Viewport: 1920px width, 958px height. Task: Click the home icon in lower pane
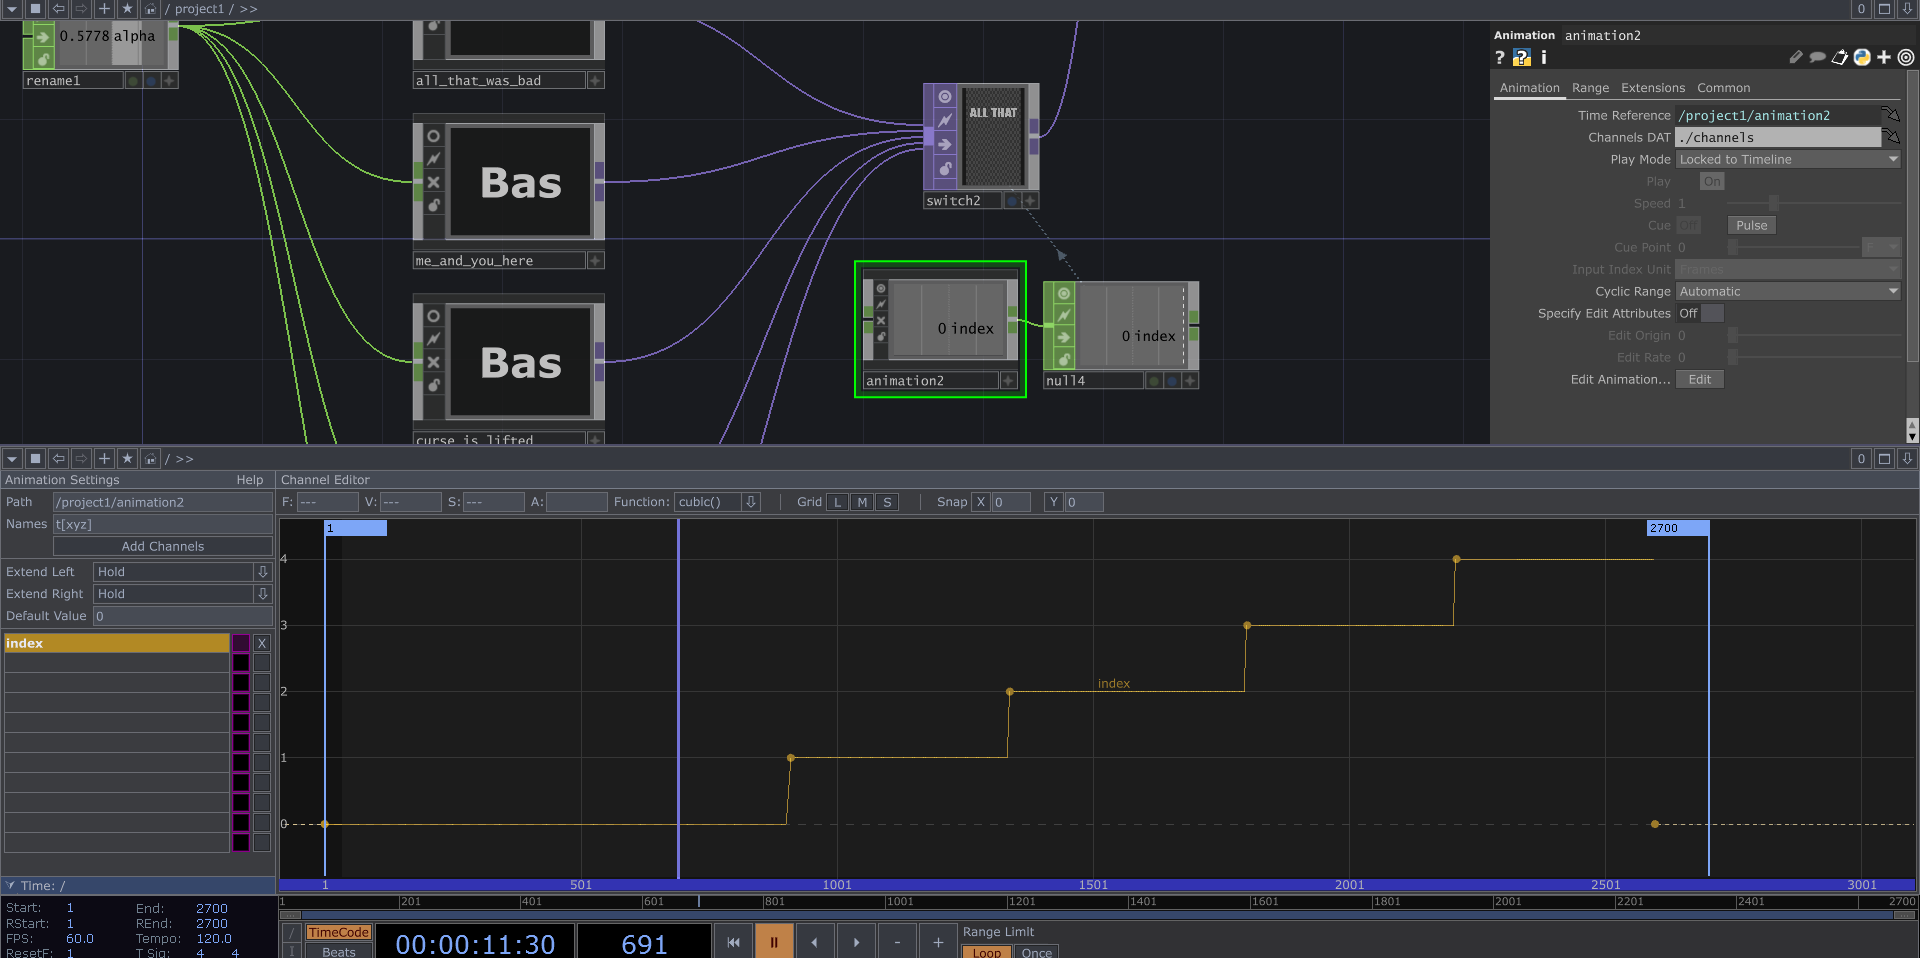(150, 459)
